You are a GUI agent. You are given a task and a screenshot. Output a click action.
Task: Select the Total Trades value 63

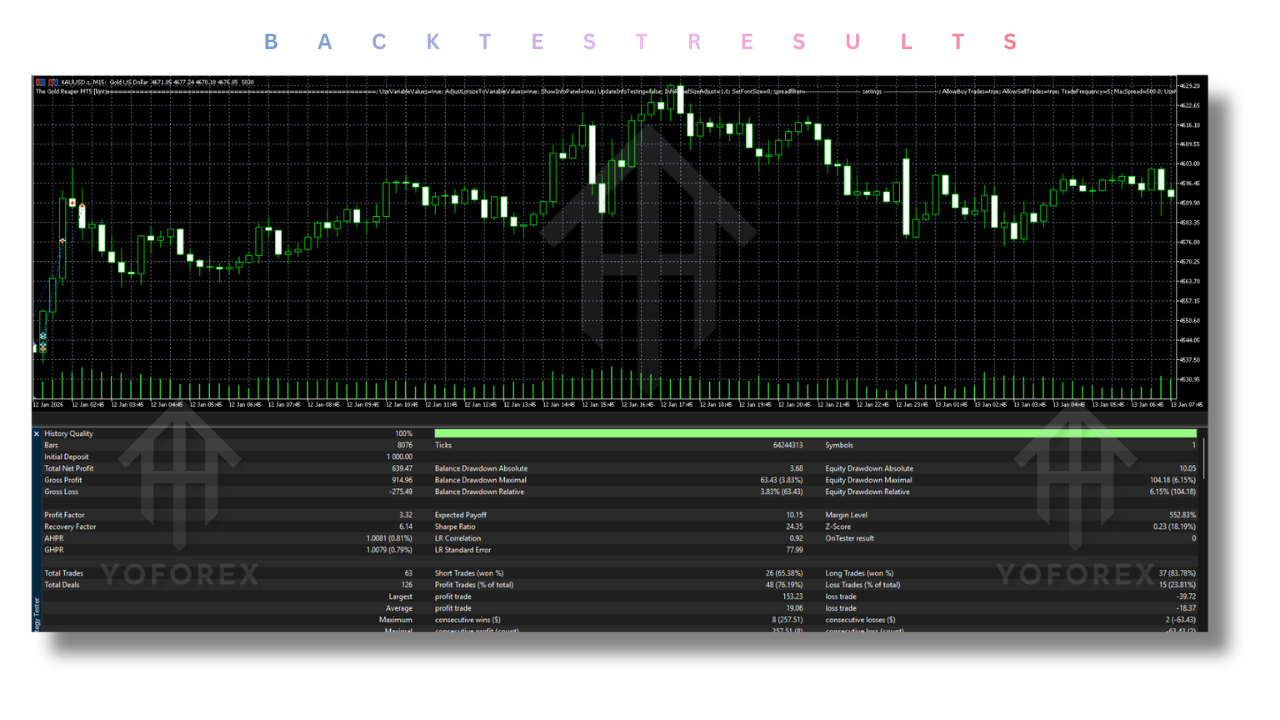[408, 574]
